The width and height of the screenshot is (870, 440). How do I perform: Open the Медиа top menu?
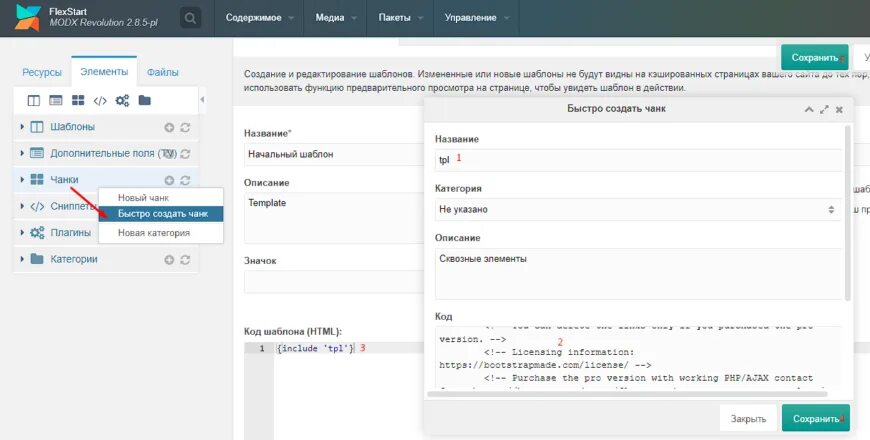pyautogui.click(x=336, y=18)
